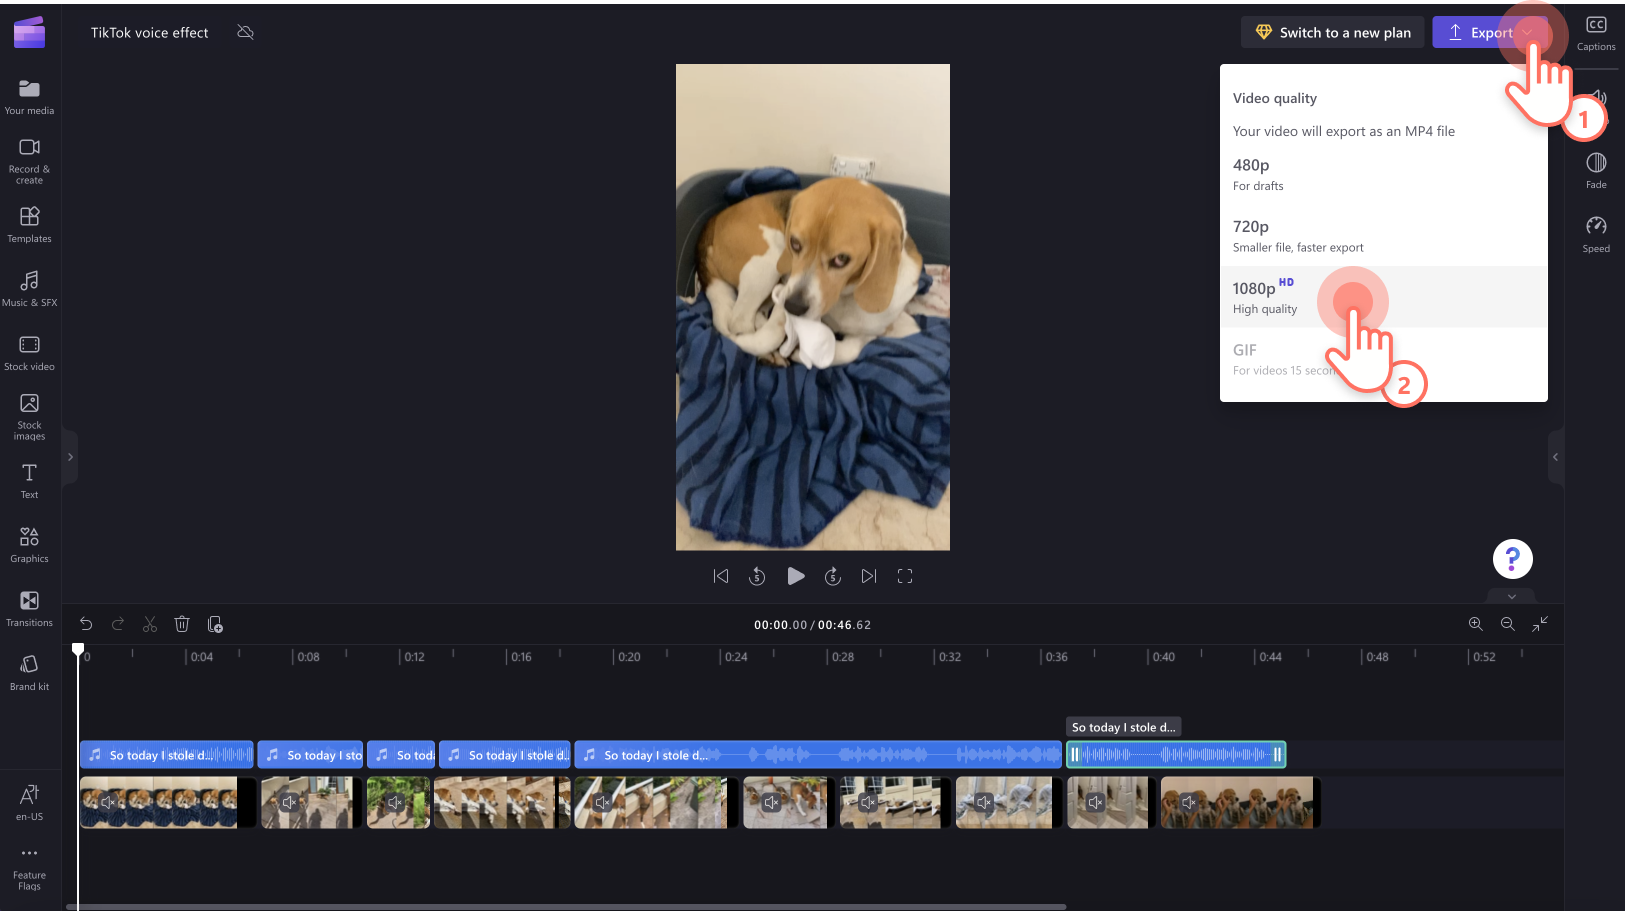Screen dimensions: 1625x911
Task: Delete the selected clip with trash icon
Action: coord(182,624)
